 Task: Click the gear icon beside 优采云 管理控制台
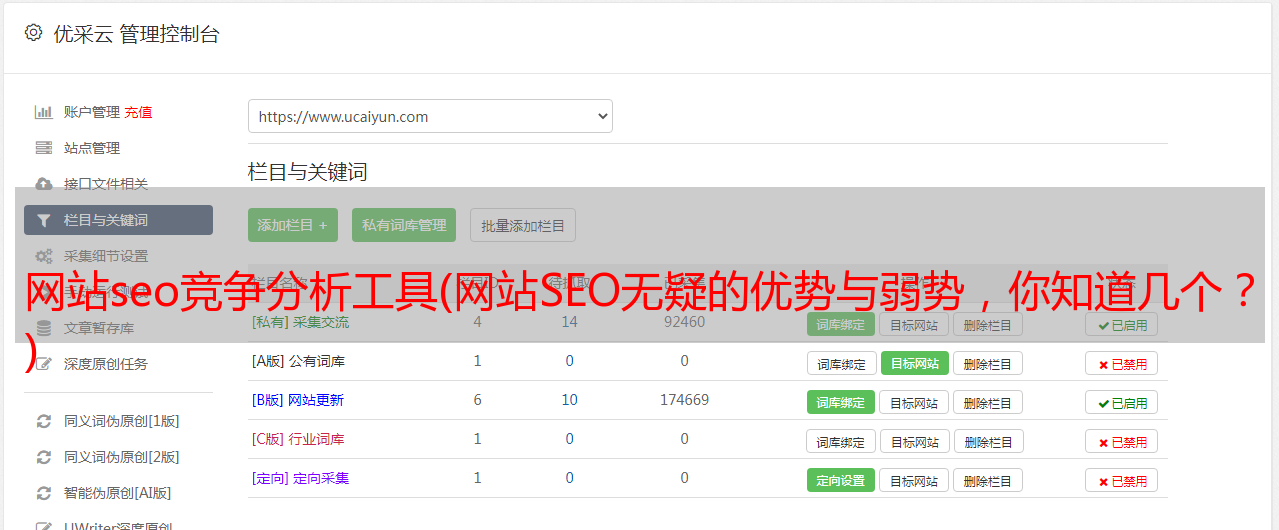[33, 33]
